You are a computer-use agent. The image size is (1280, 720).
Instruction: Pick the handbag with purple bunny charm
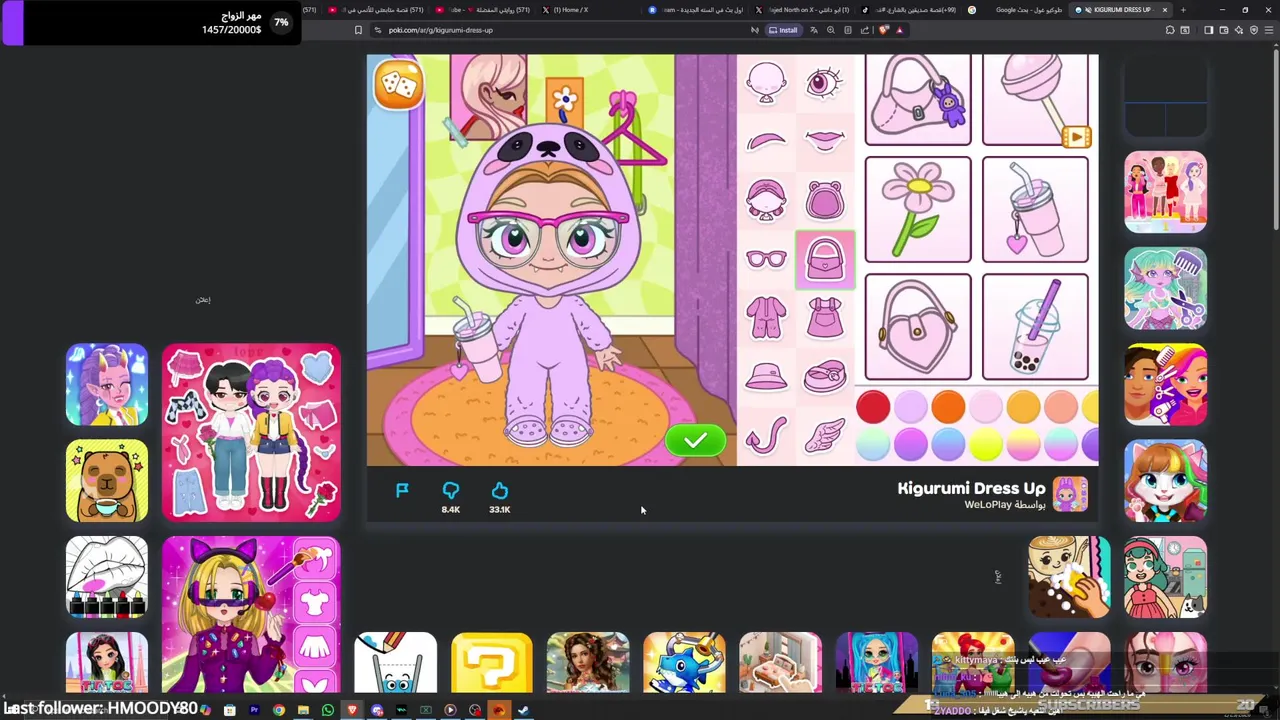917,100
